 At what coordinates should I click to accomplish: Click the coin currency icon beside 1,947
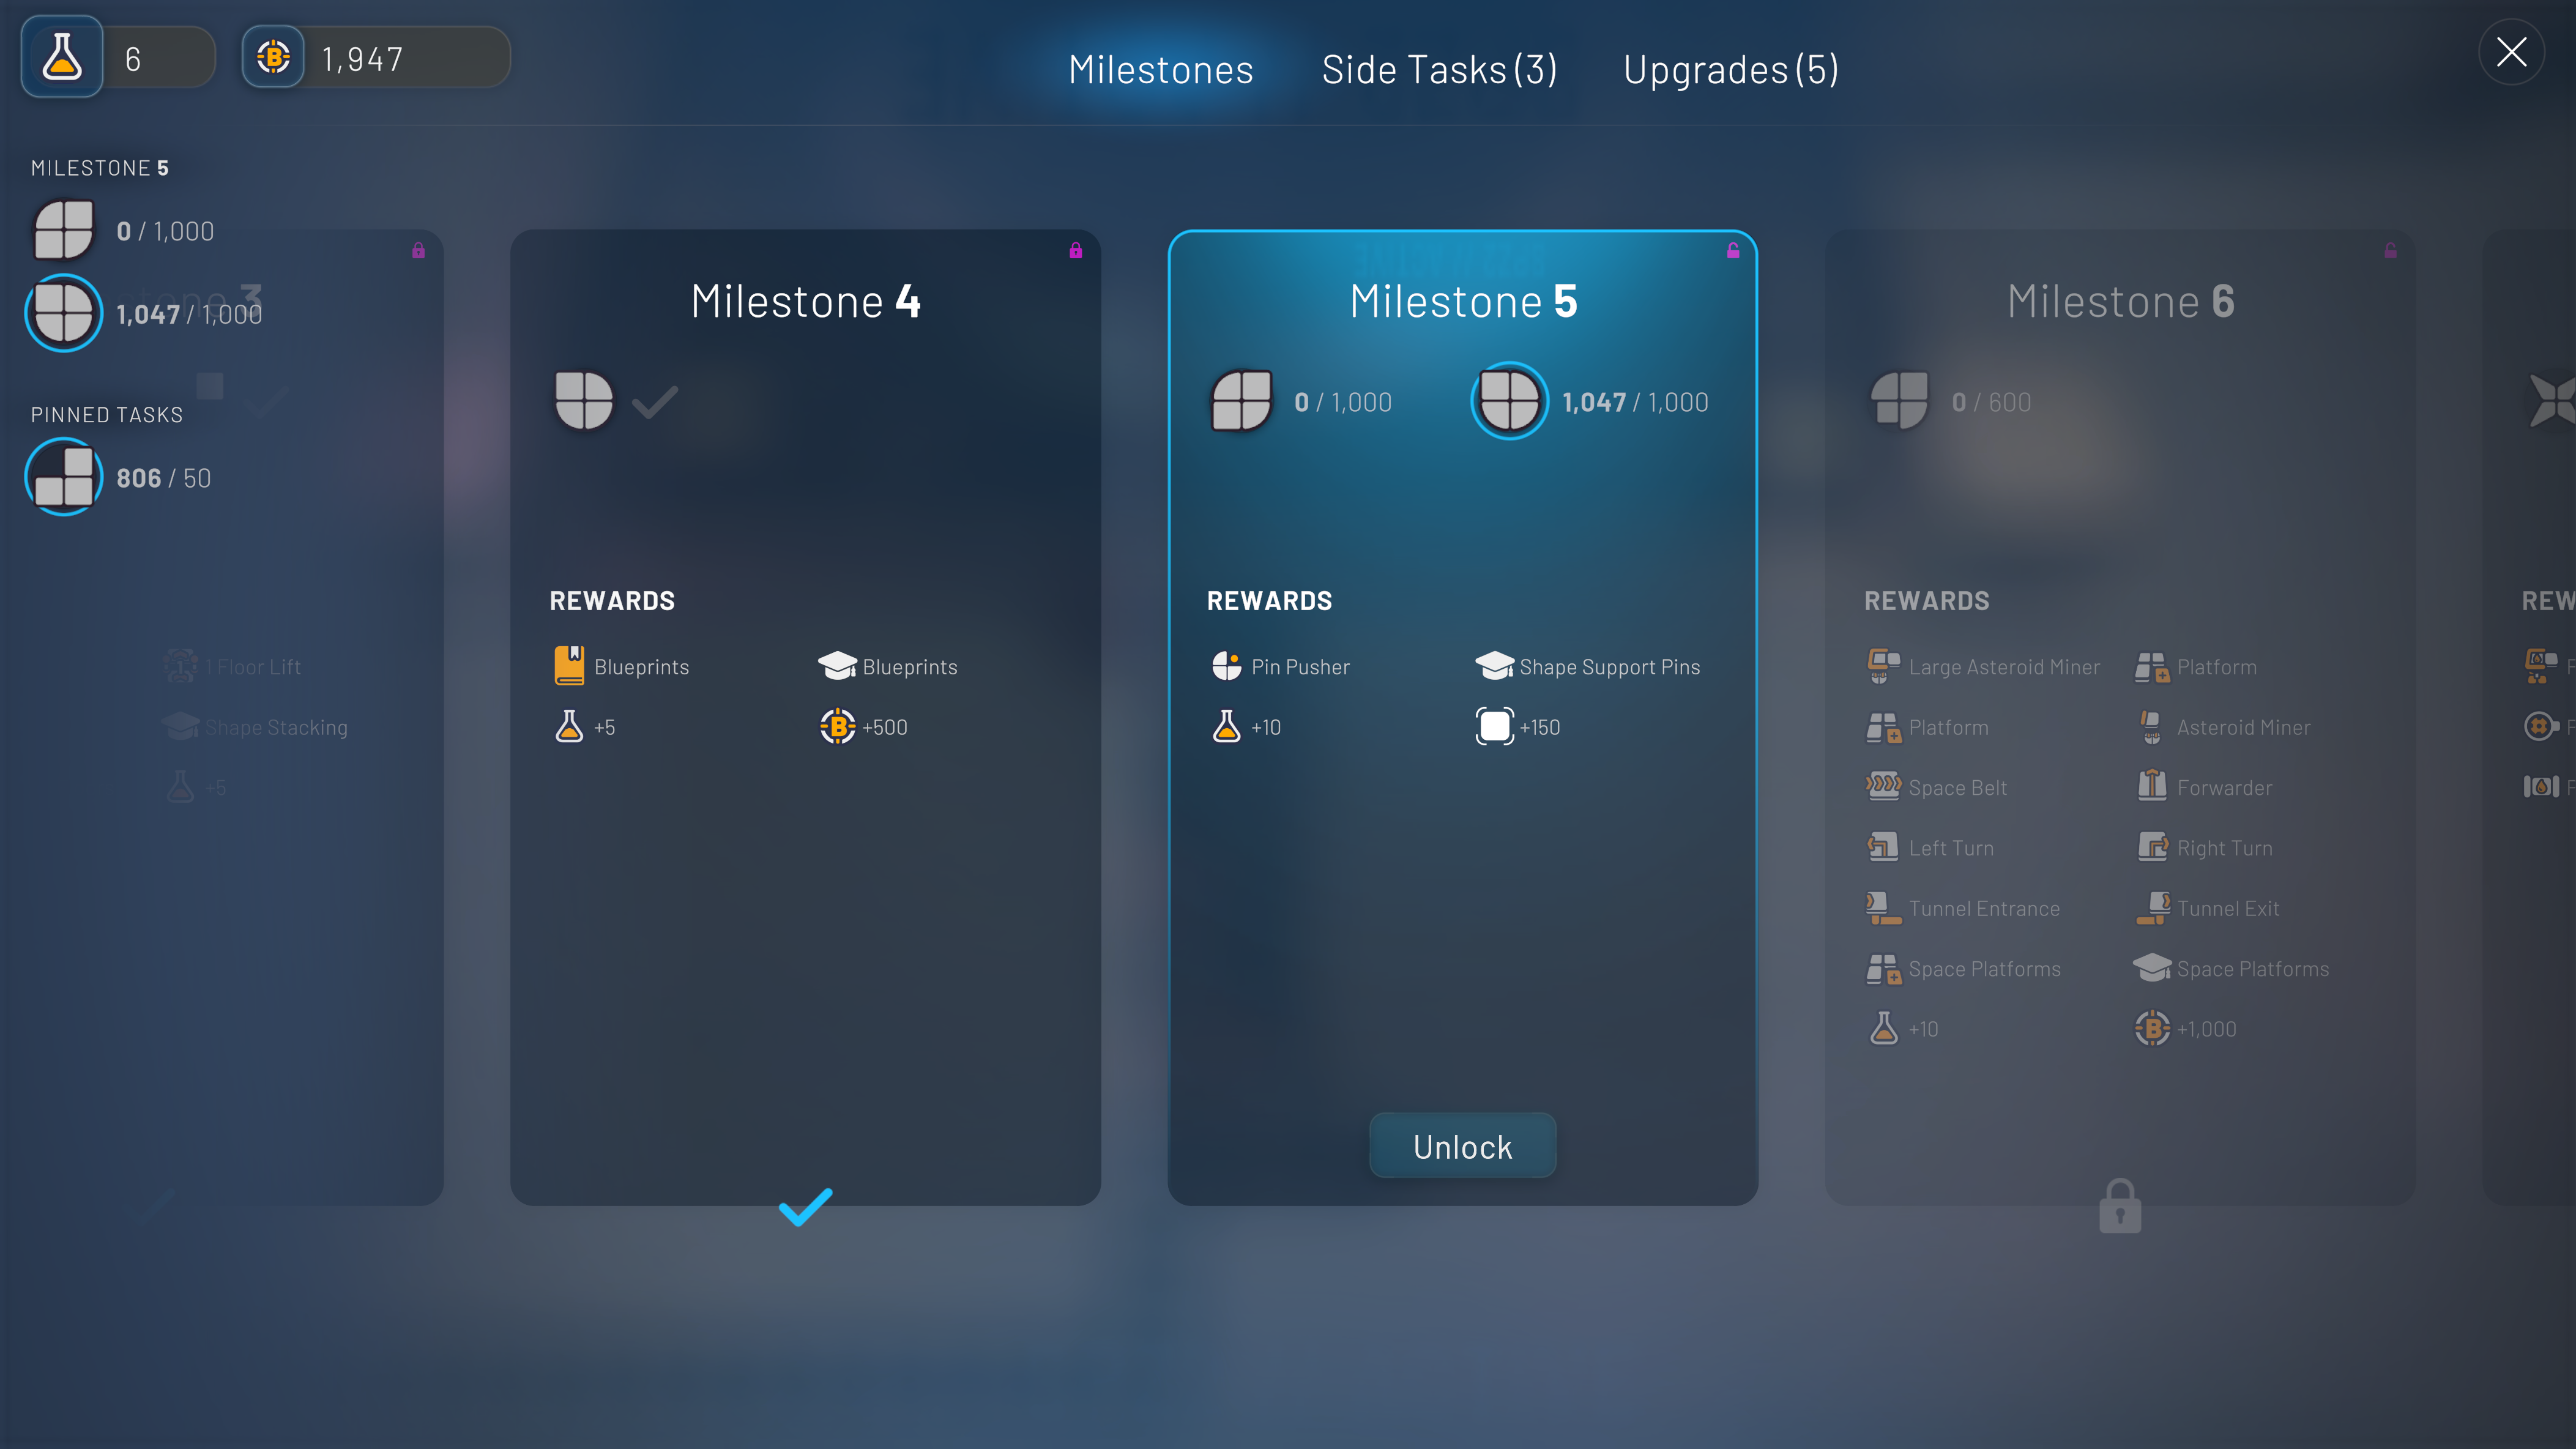273,57
